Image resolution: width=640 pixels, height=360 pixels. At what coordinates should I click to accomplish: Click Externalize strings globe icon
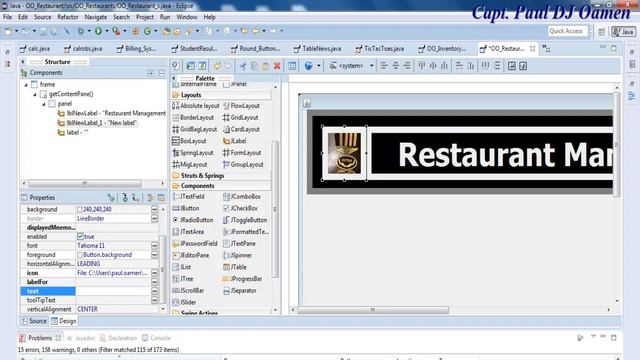click(309, 66)
